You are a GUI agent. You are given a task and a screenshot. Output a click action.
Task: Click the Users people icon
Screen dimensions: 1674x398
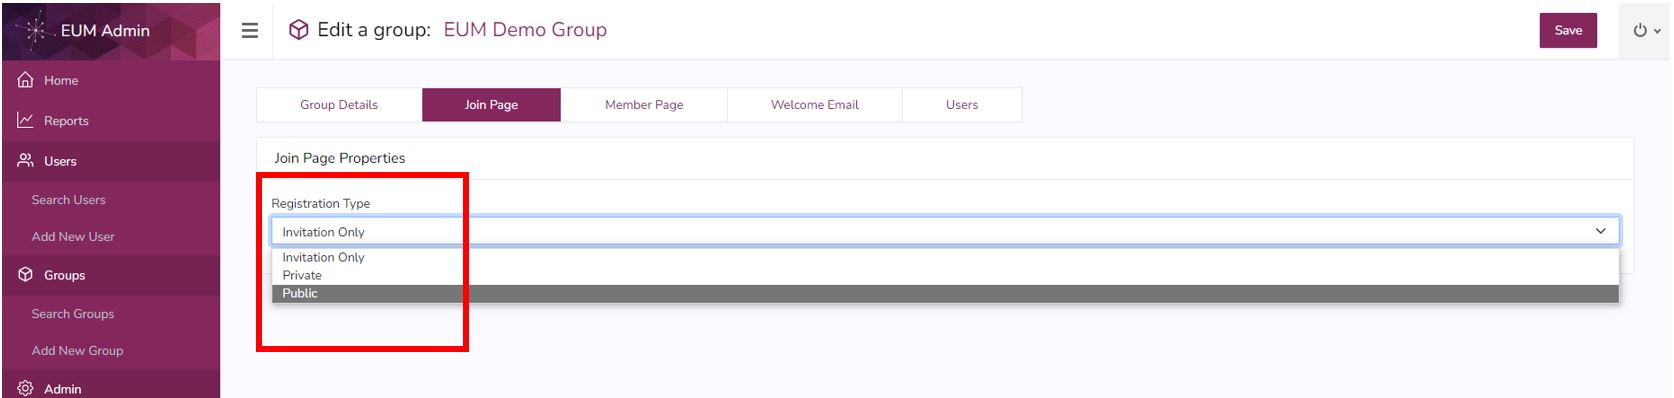click(x=26, y=160)
